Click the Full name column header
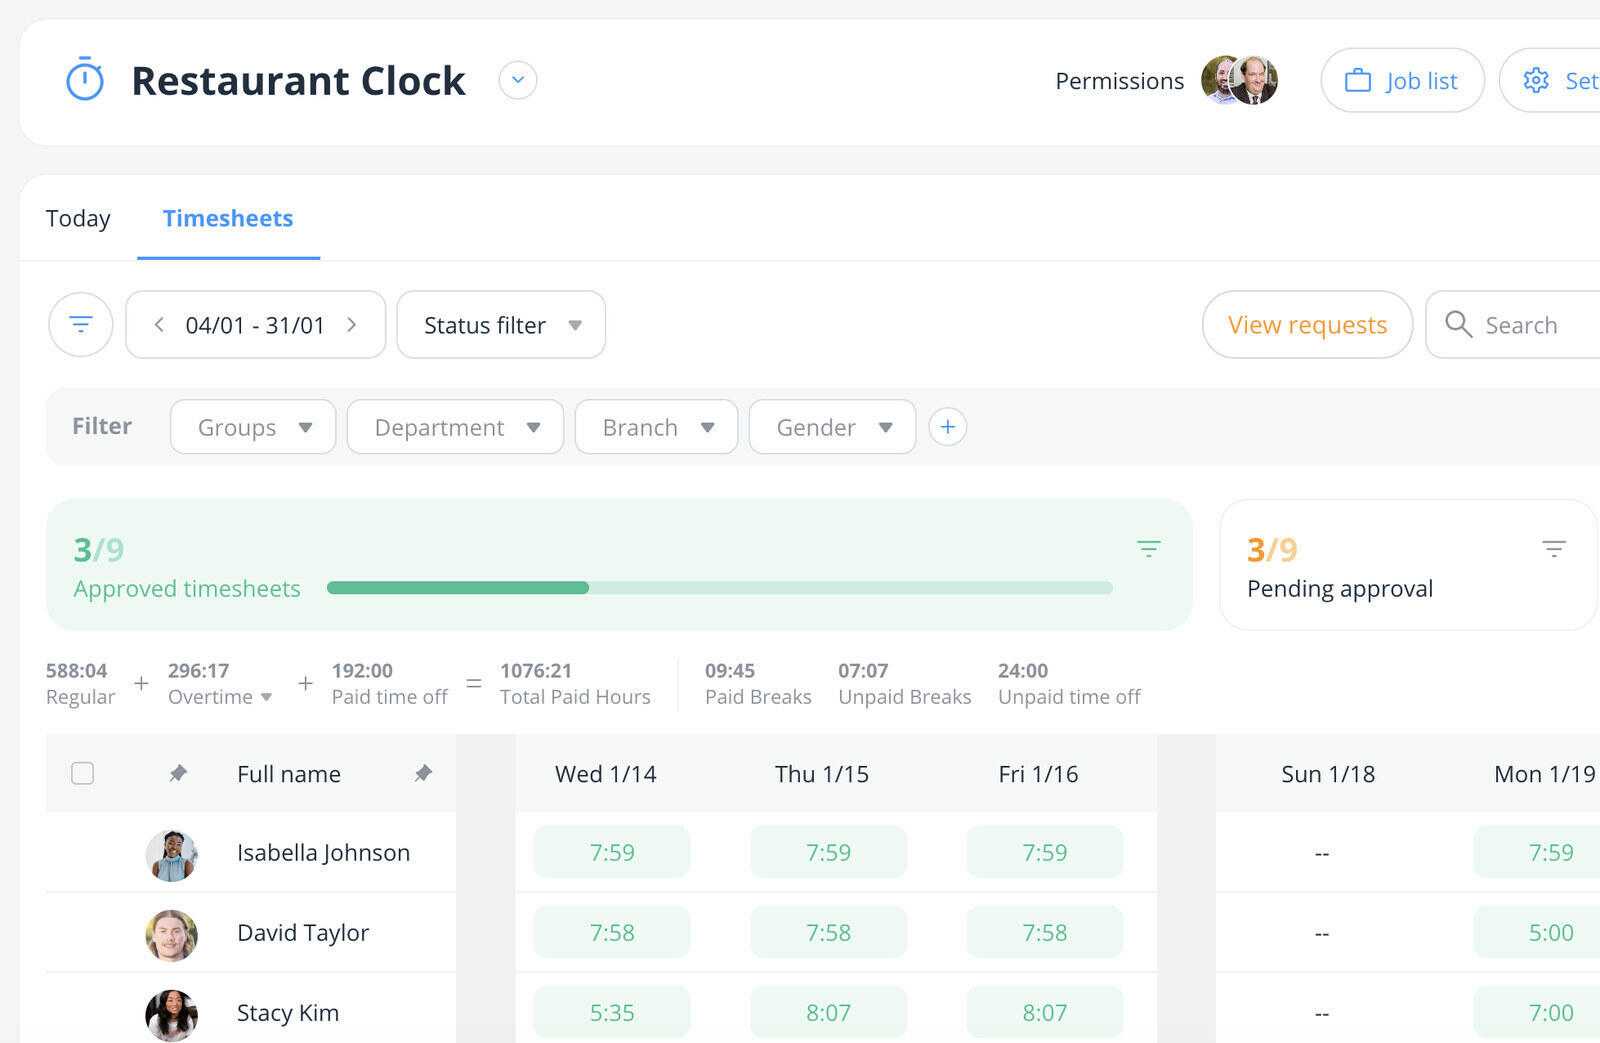Image resolution: width=1600 pixels, height=1043 pixels. point(289,774)
